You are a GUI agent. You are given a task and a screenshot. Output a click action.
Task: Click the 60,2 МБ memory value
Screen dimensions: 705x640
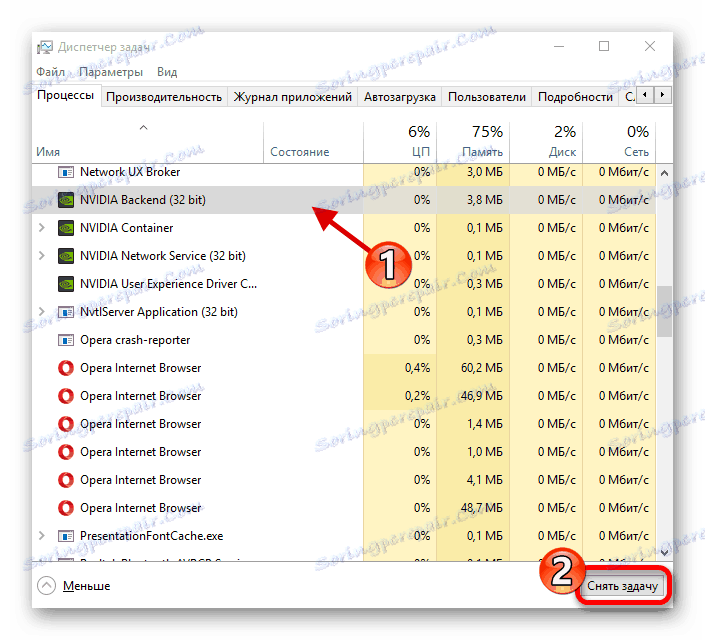482,368
